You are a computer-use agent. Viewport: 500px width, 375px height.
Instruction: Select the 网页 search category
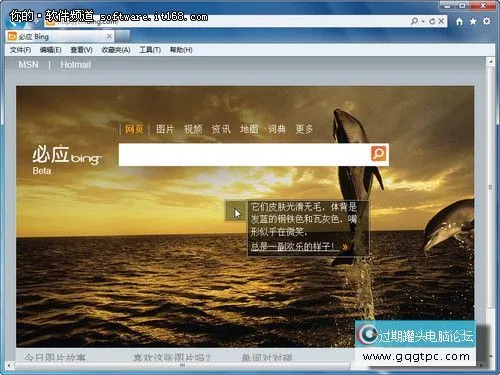pyautogui.click(x=134, y=129)
